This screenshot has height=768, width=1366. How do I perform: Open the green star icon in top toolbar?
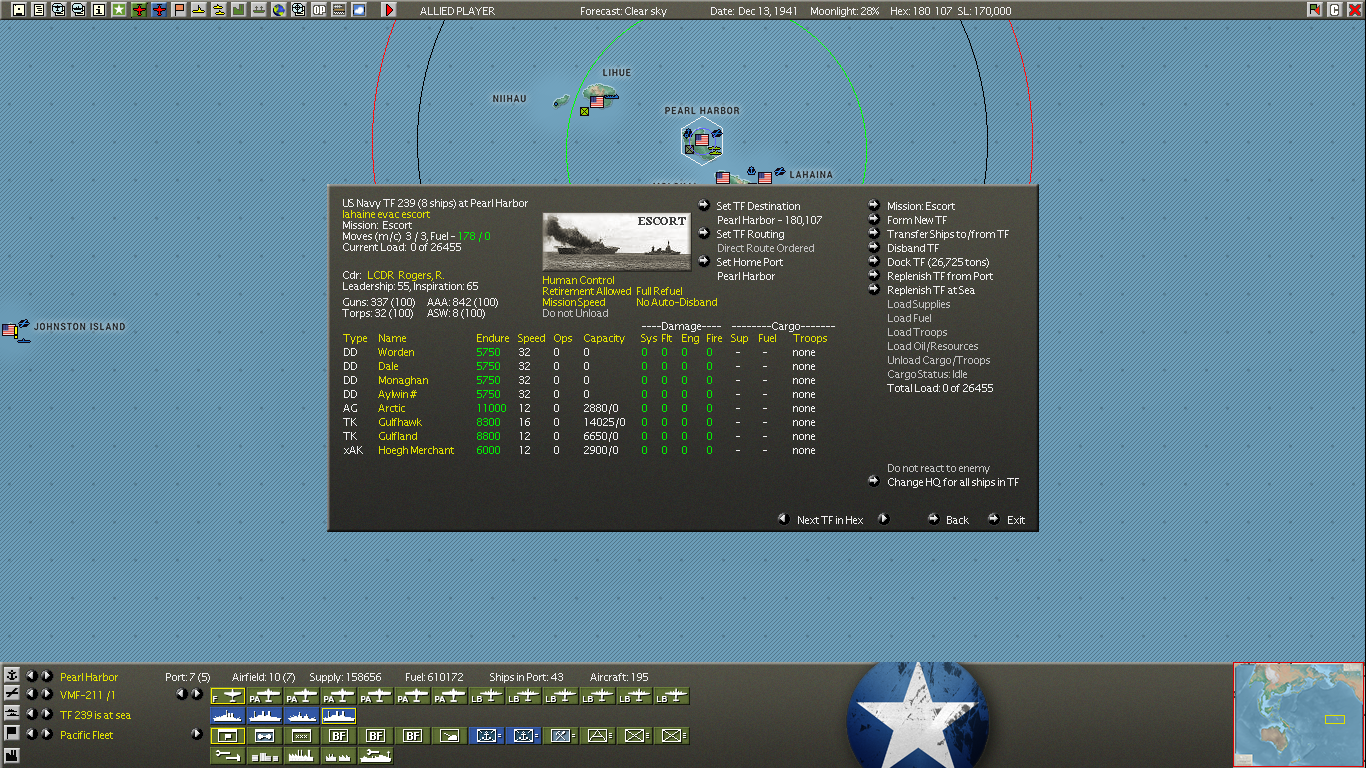119,10
